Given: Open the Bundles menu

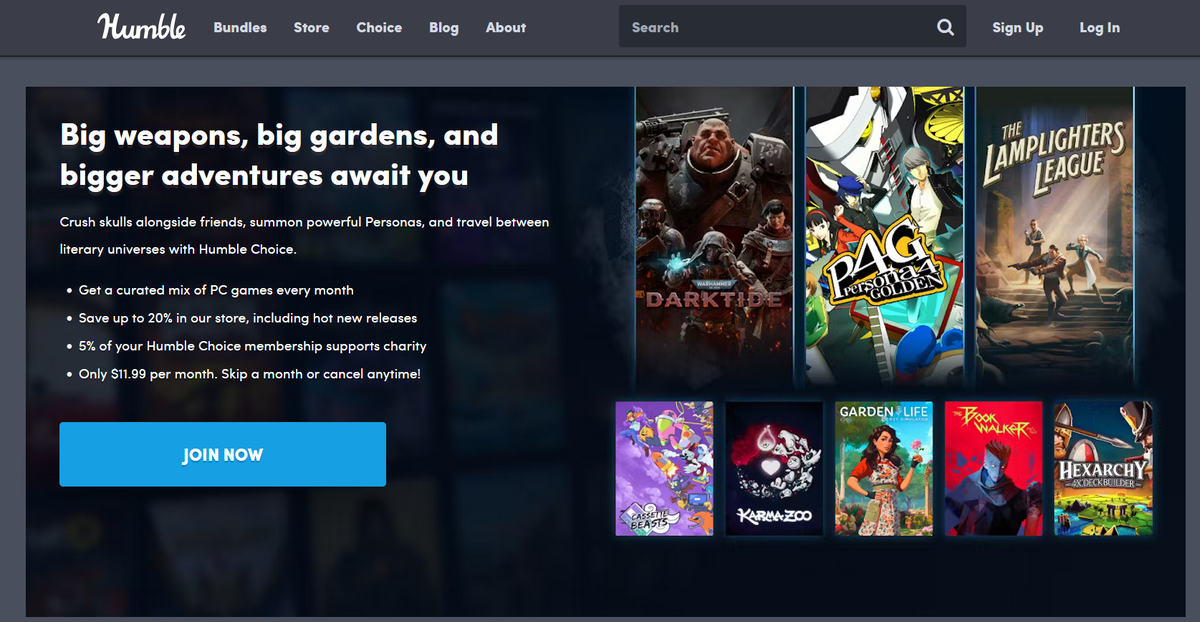Looking at the screenshot, I should click(240, 27).
